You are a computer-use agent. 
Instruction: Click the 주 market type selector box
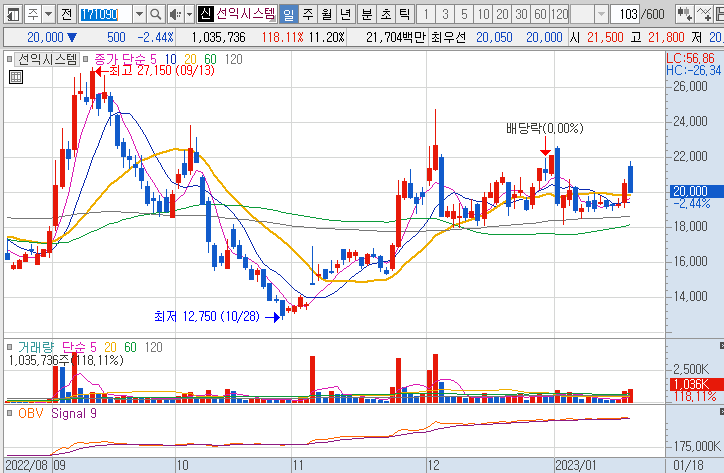[33, 14]
